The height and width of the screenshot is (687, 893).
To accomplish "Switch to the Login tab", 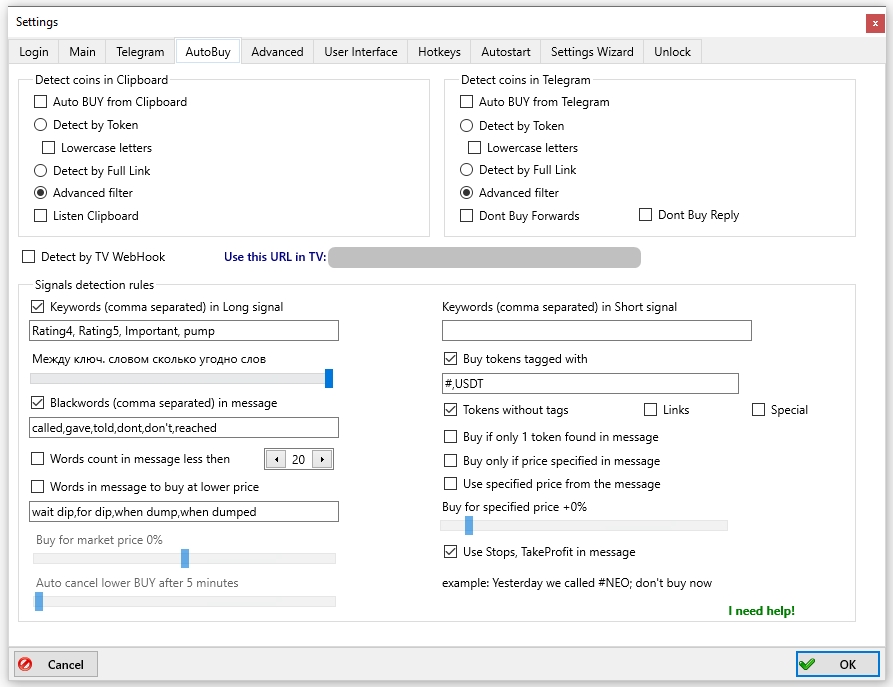I will [34, 52].
